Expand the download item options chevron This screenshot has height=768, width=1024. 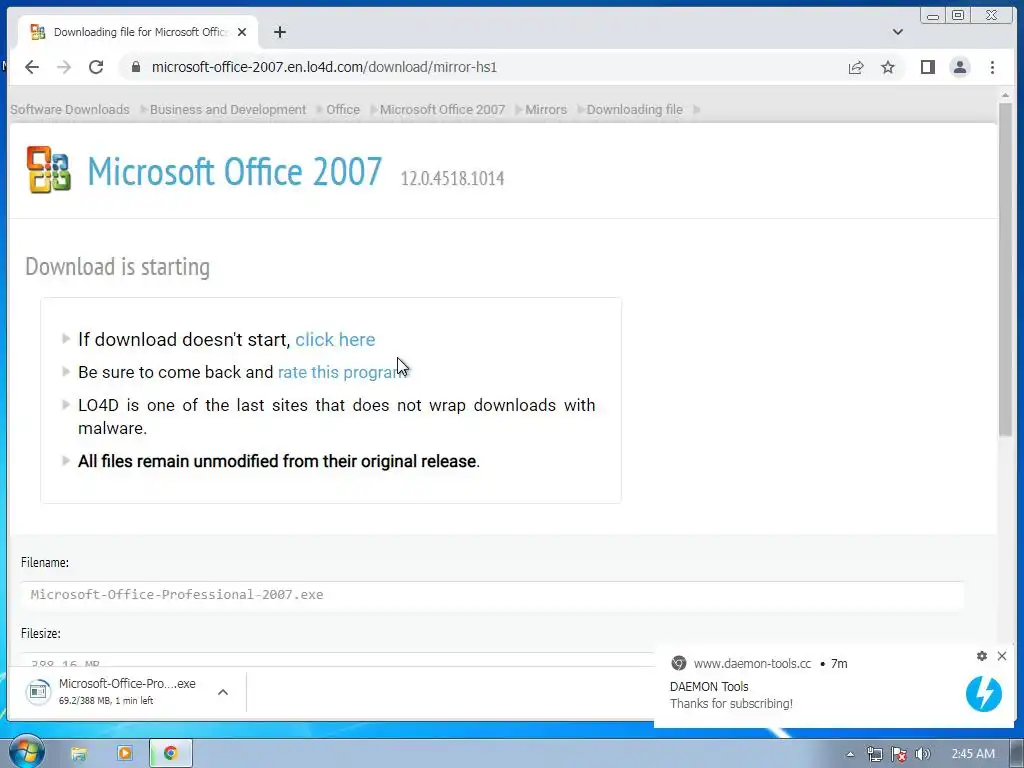coord(223,692)
